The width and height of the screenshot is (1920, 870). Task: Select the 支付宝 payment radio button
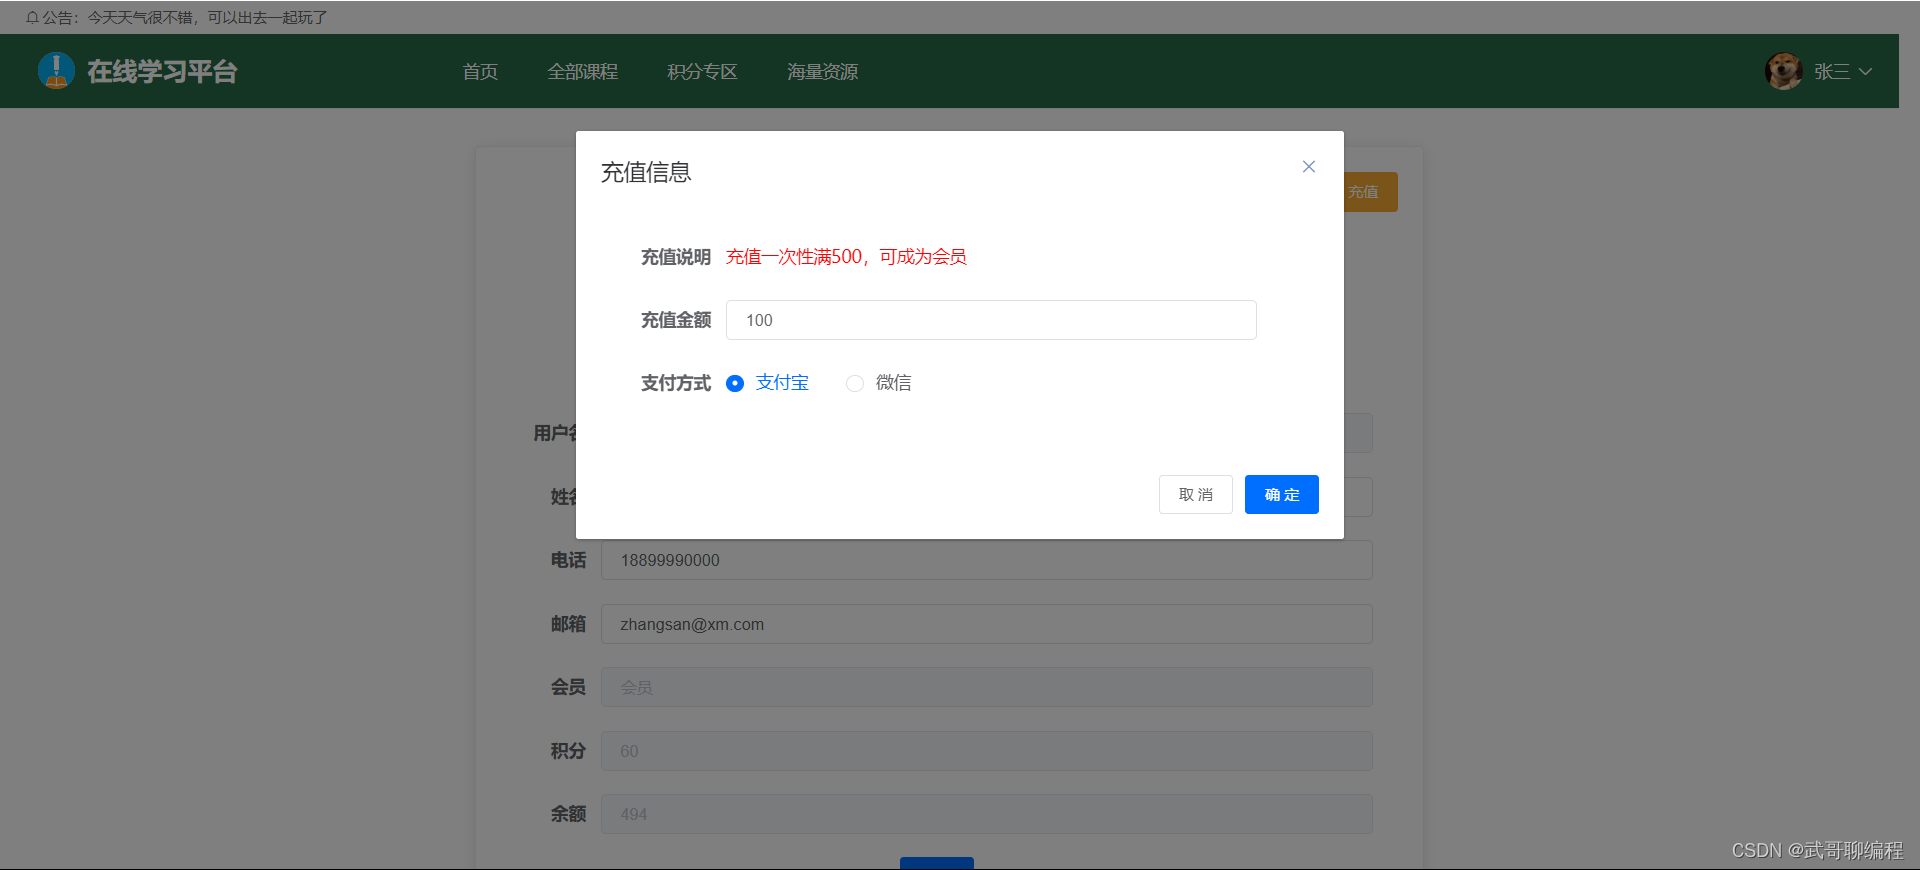coord(735,384)
